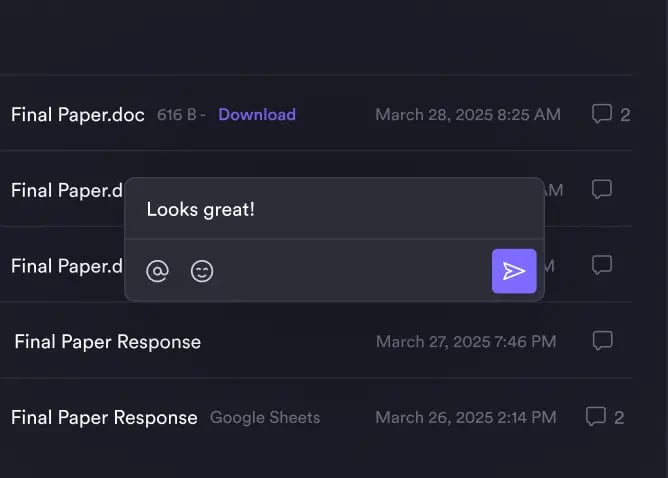Open Final Paper Response dated March 27
This screenshot has height=478, width=668.
pyautogui.click(x=107, y=342)
